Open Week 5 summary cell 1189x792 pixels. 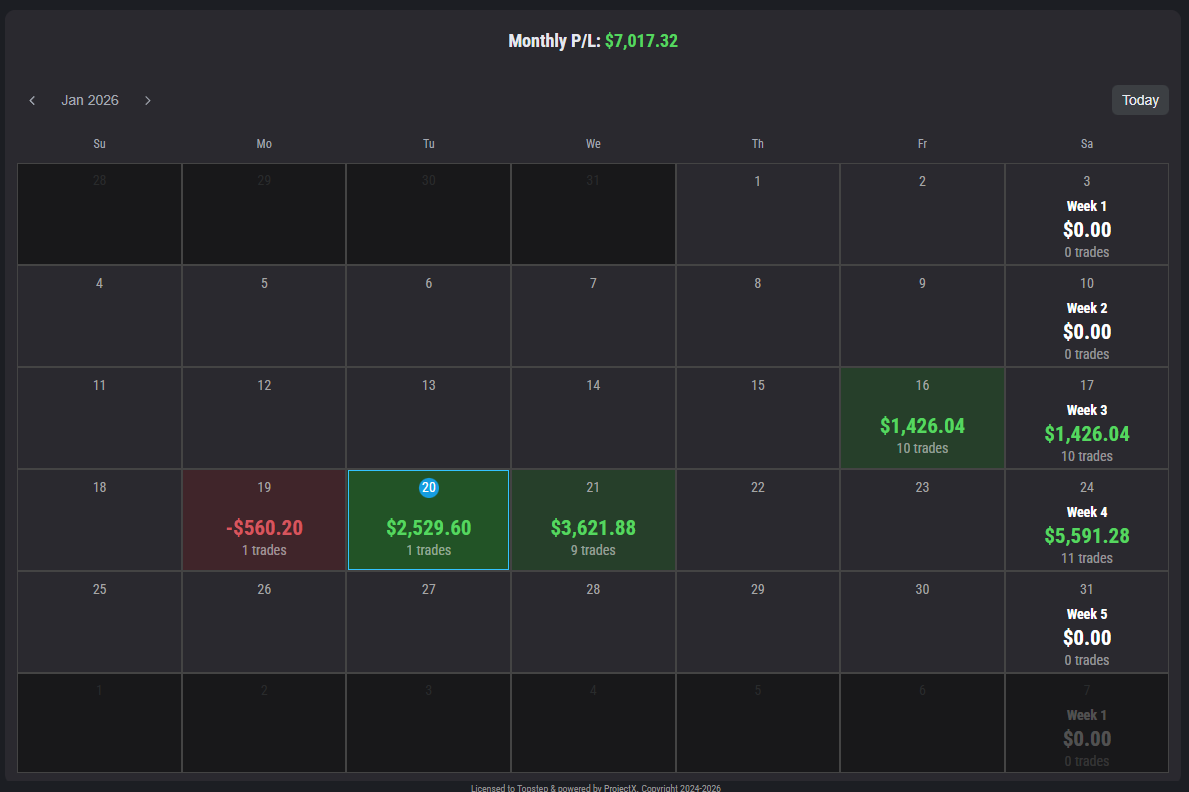(x=1087, y=637)
